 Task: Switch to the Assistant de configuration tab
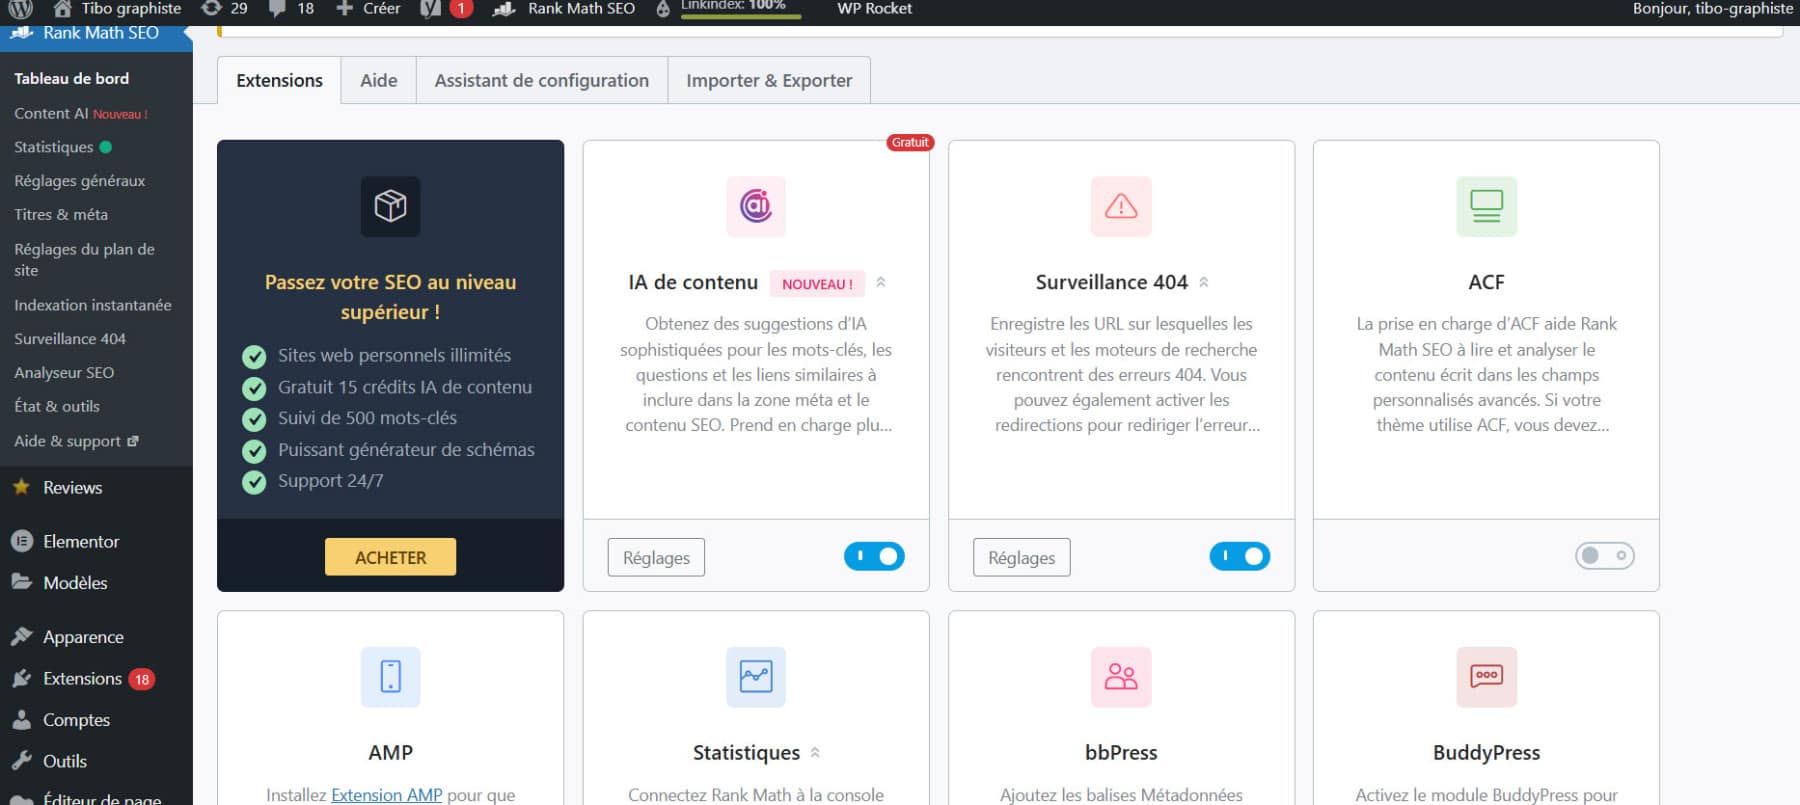pos(541,81)
